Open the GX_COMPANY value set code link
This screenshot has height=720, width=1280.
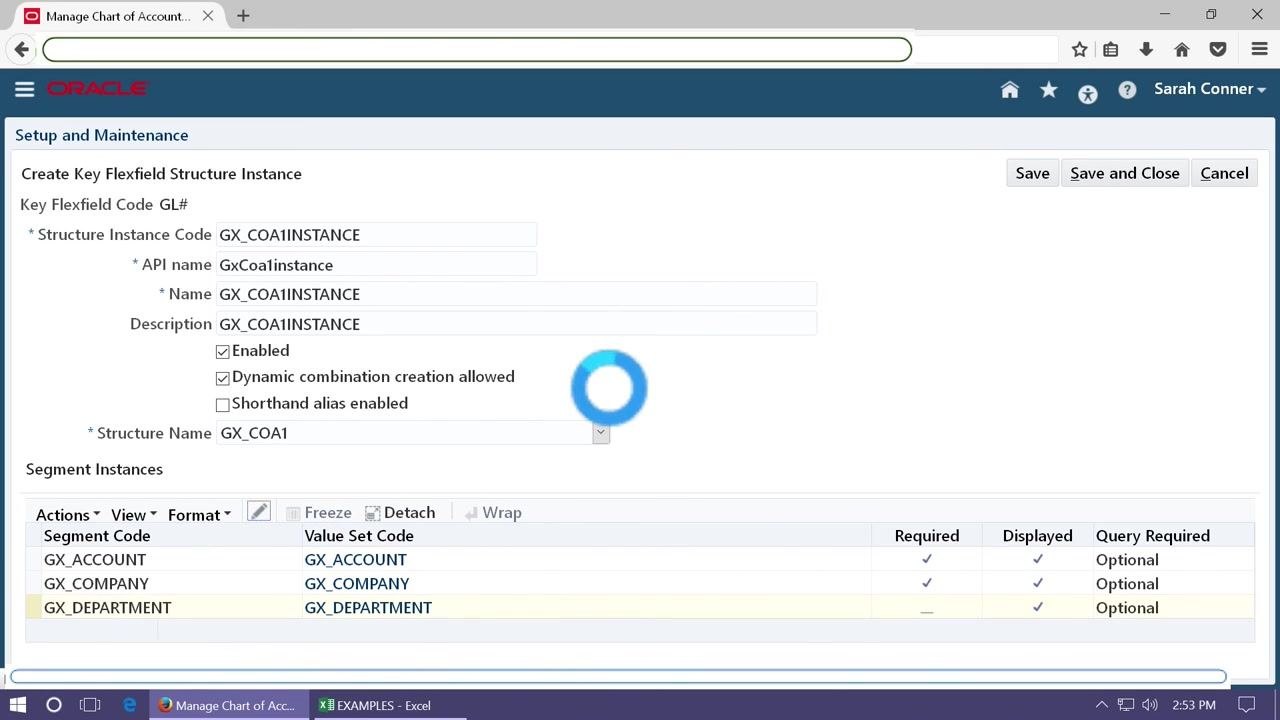357,584
